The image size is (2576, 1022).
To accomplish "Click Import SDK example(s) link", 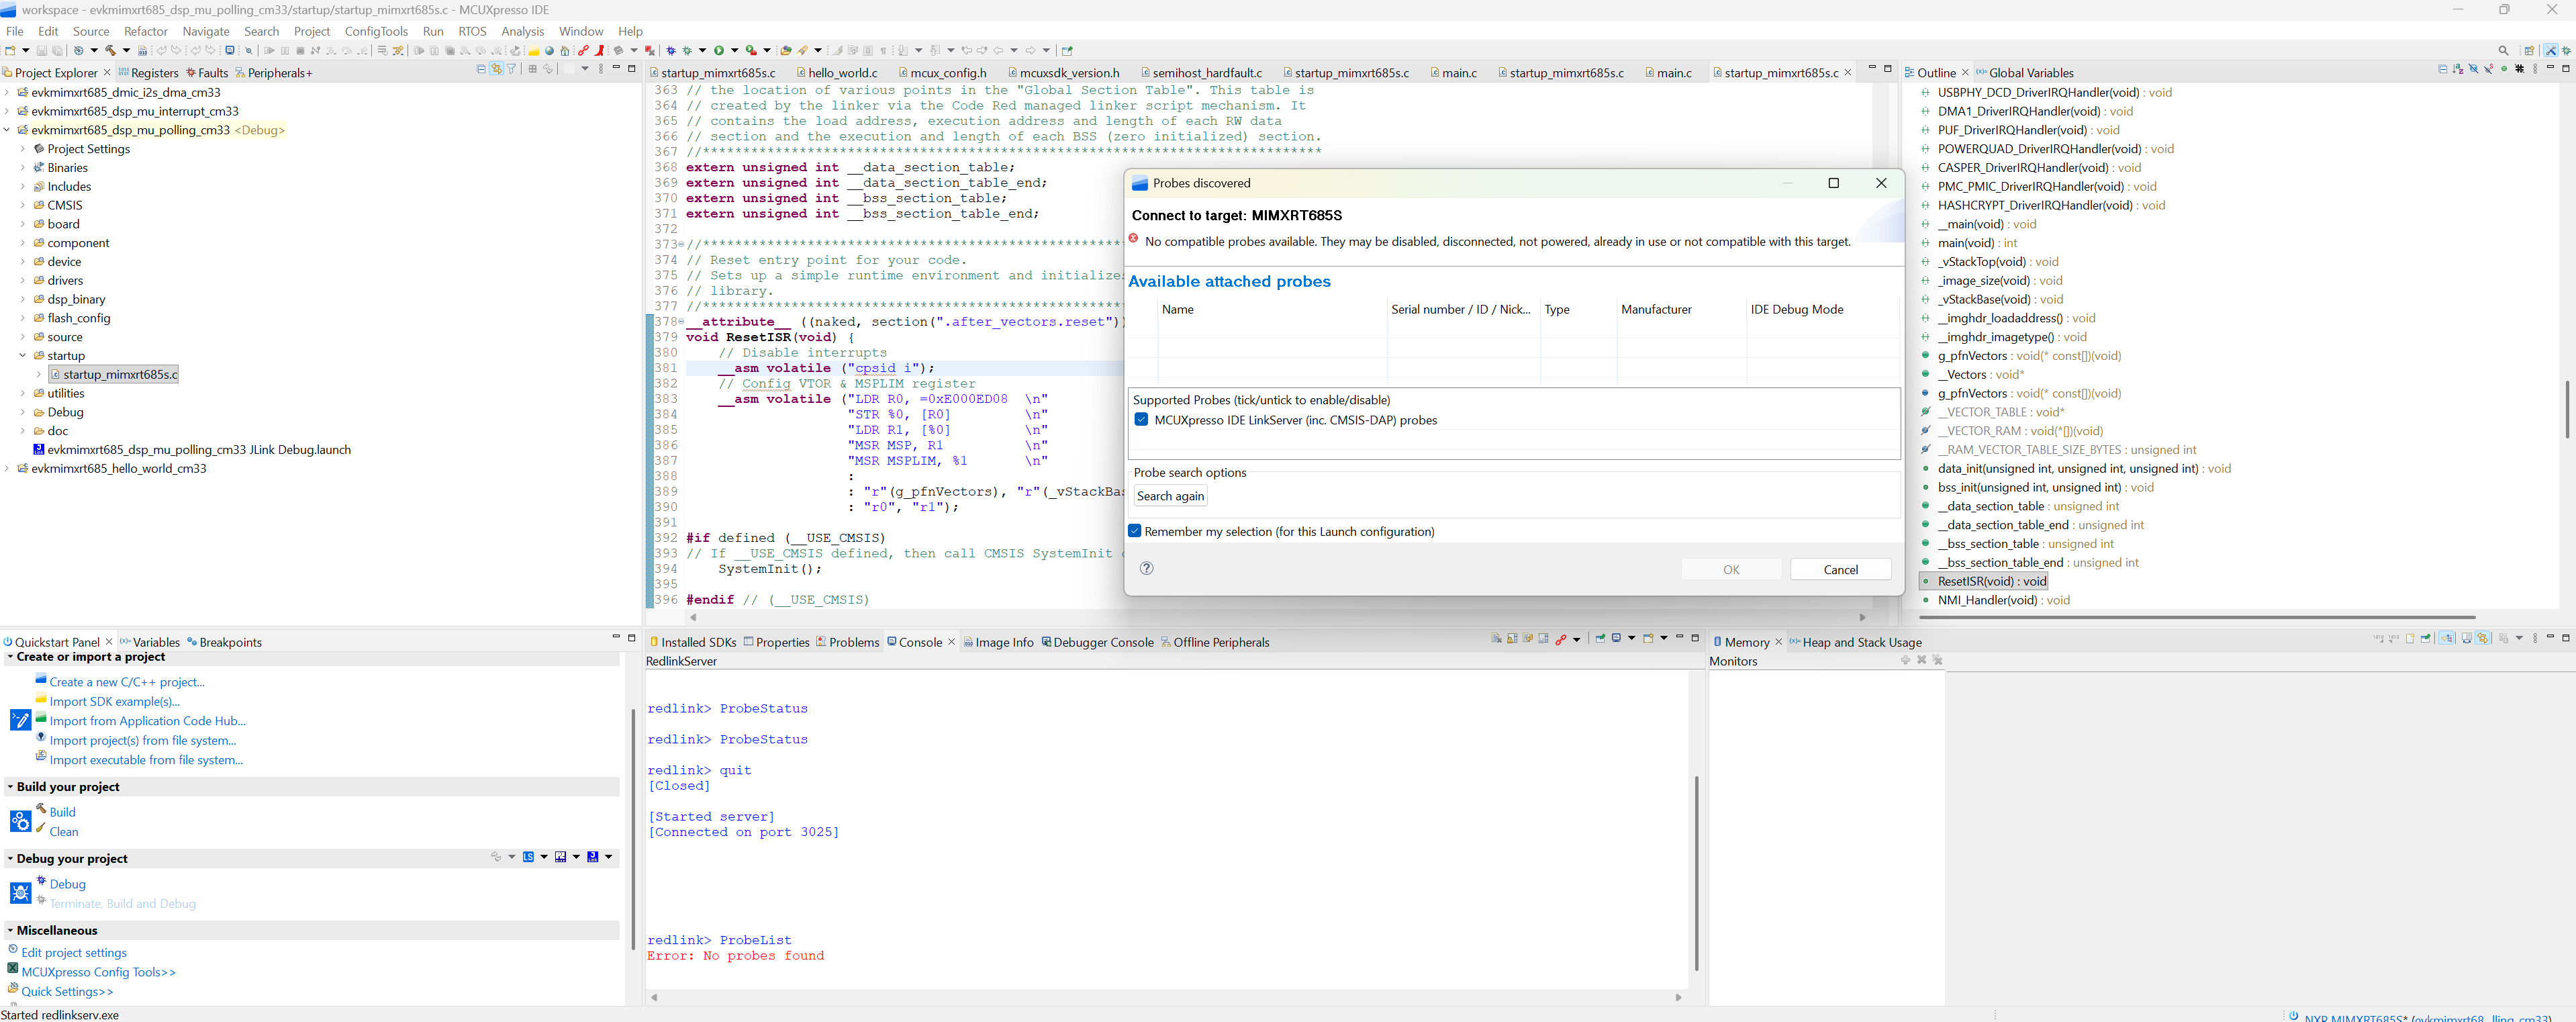I will [114, 701].
